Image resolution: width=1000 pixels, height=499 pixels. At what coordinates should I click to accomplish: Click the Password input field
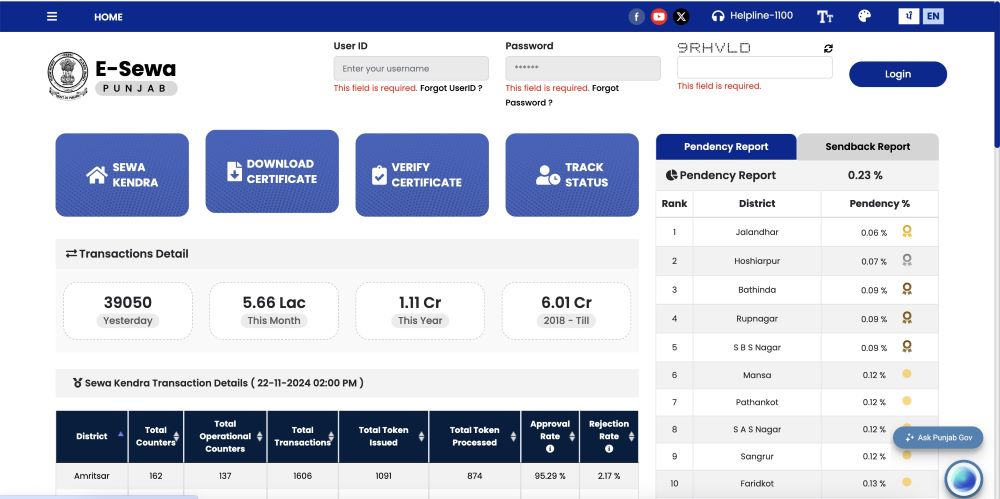point(583,68)
